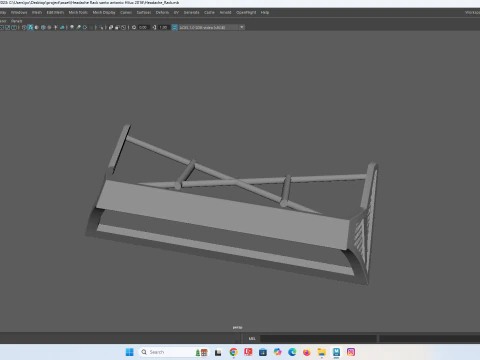Click the persp camera label
The image size is (480, 360).
click(237, 327)
